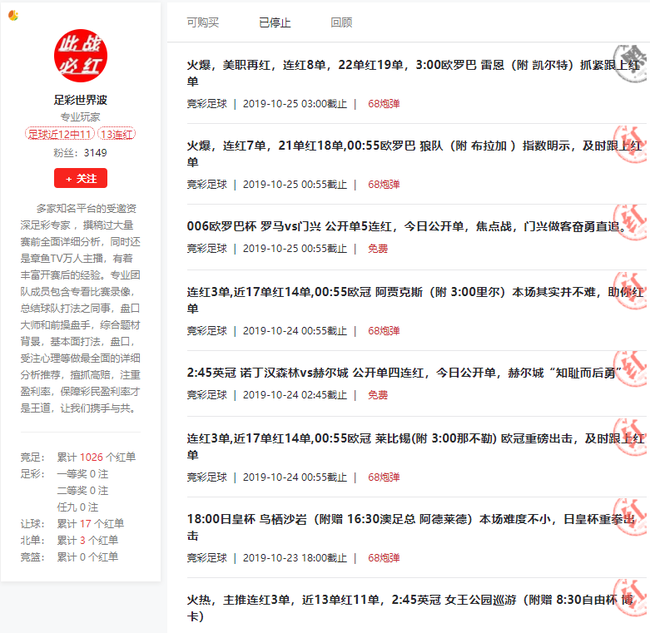Click the 竞彩足球 label on the 雷恩 entry
The image size is (650, 633).
pyautogui.click(x=207, y=104)
